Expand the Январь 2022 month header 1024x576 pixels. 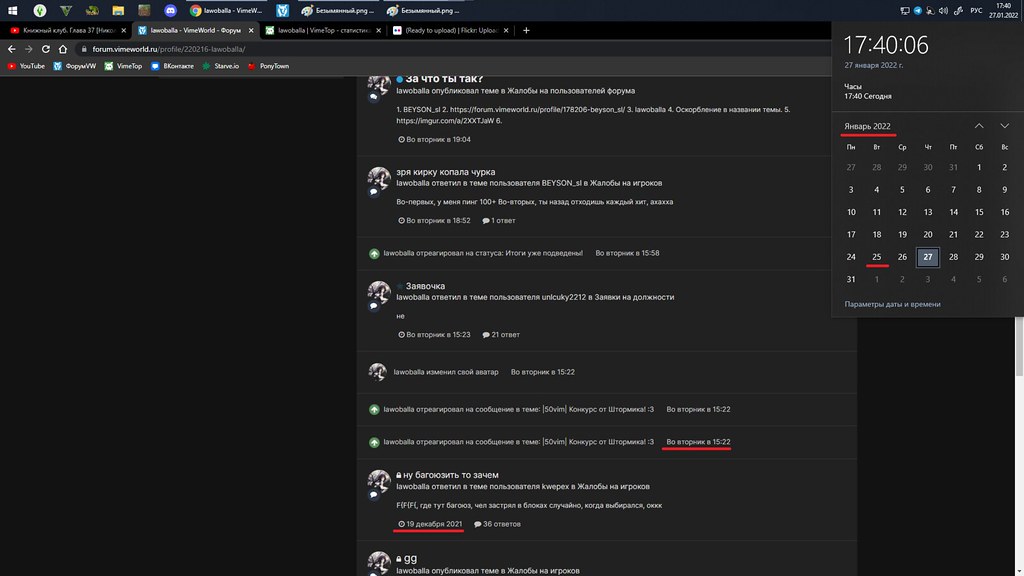868,126
